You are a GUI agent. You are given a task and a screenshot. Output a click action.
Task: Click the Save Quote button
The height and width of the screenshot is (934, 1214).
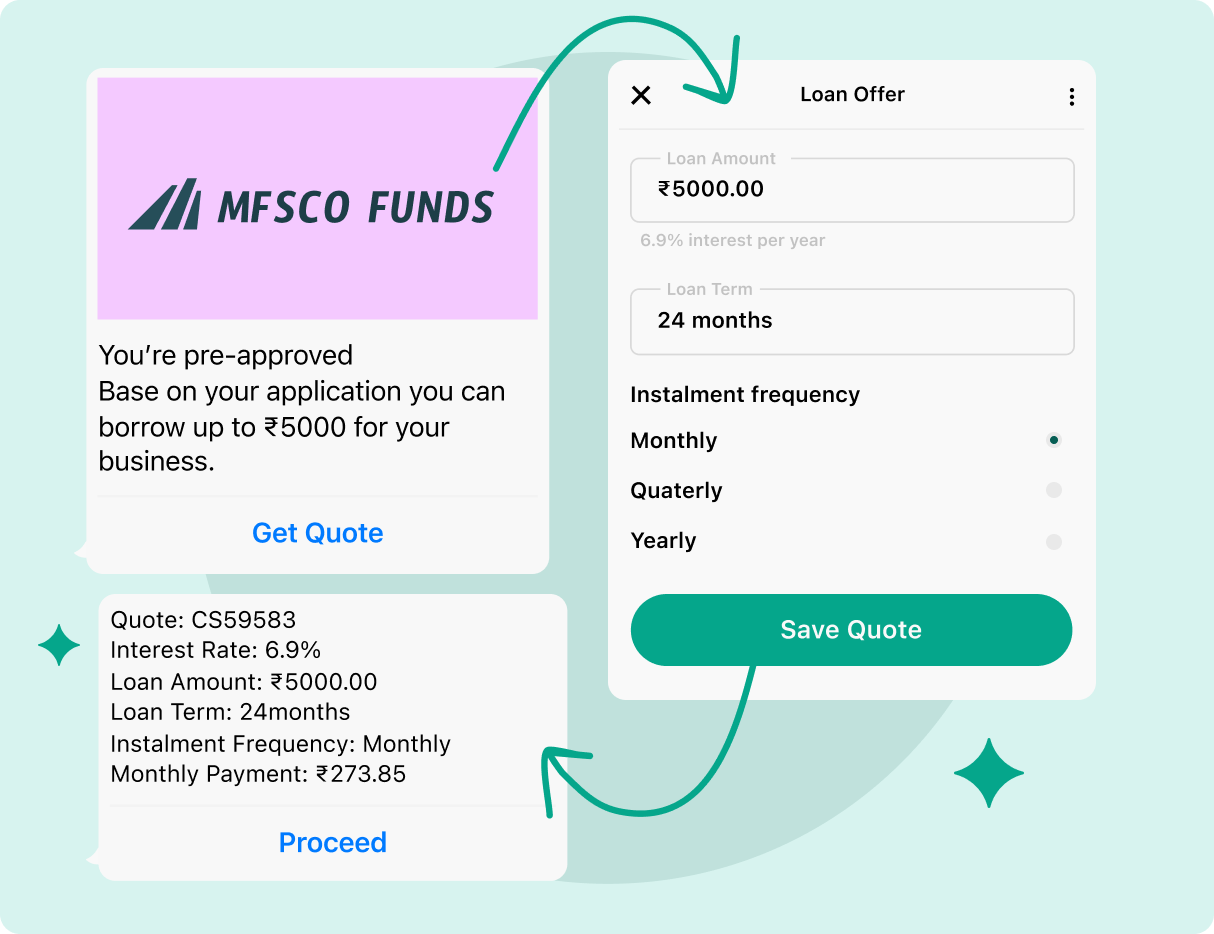[851, 630]
